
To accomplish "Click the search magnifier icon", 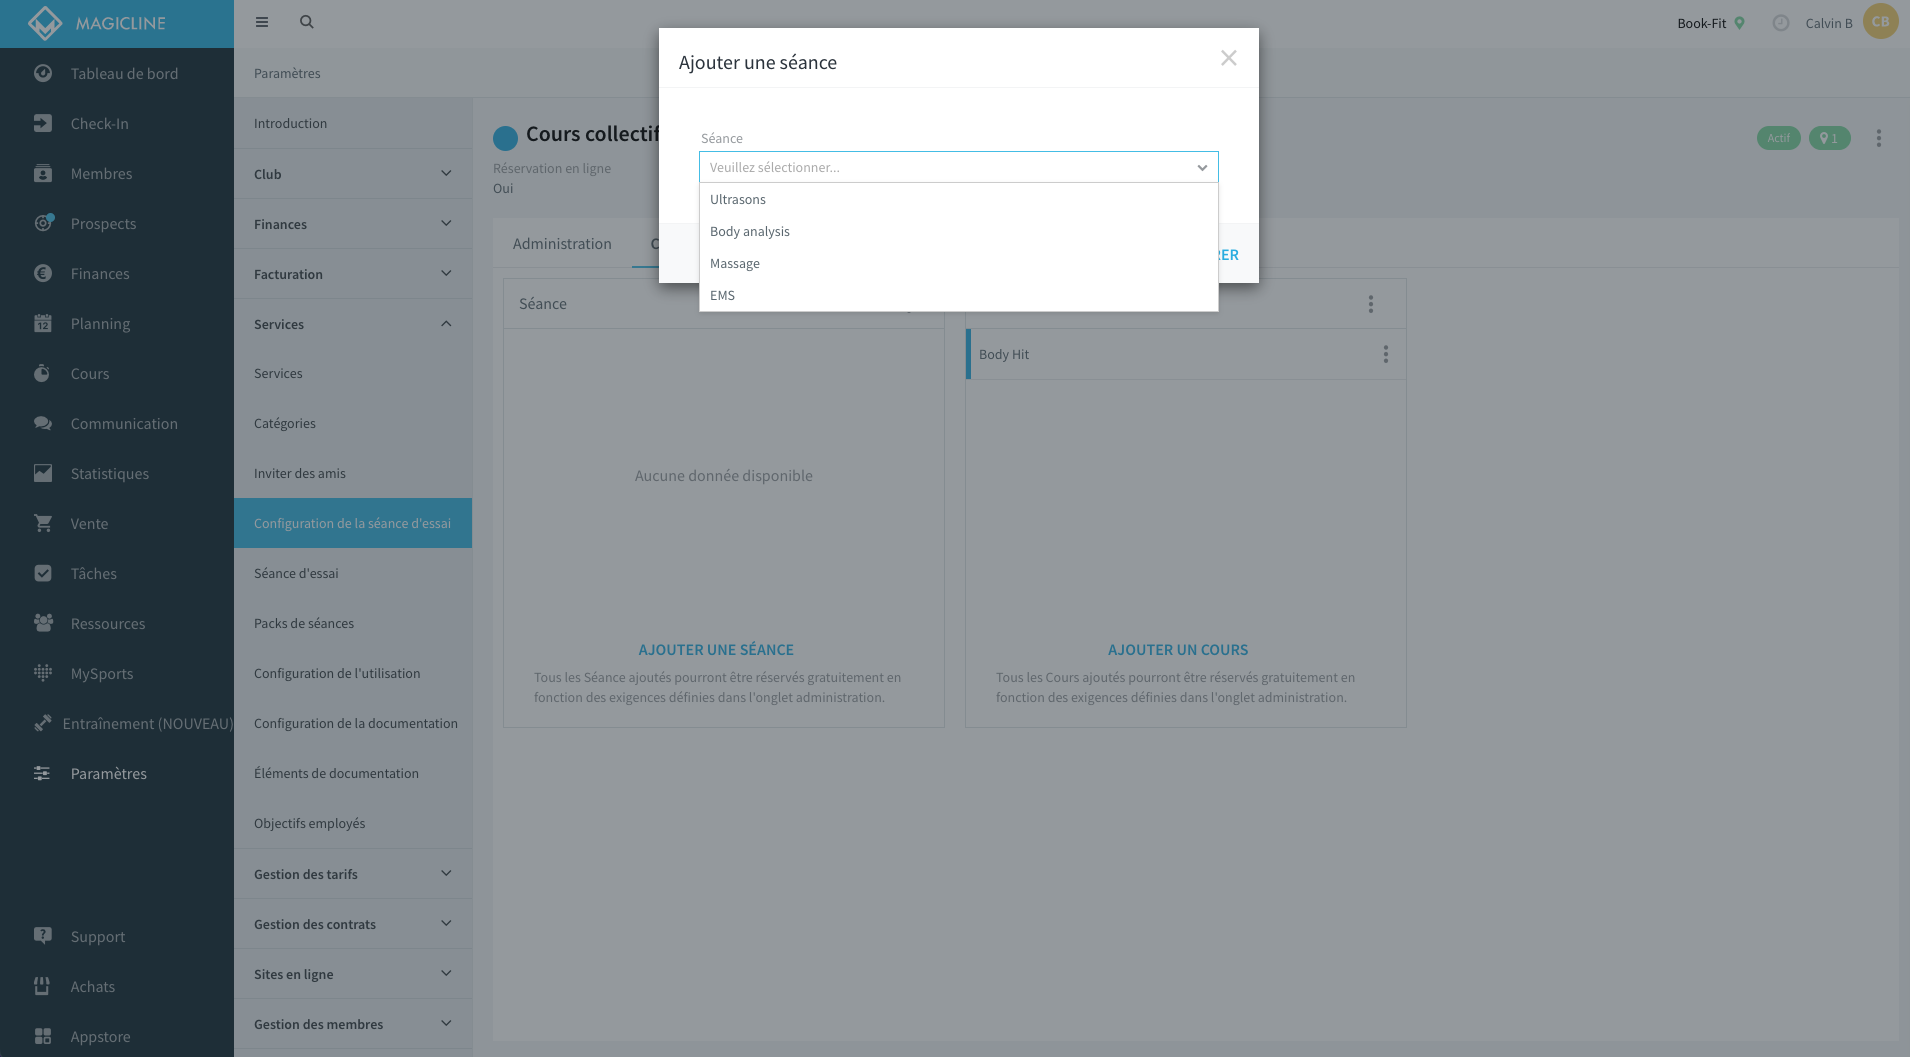I will tap(307, 22).
